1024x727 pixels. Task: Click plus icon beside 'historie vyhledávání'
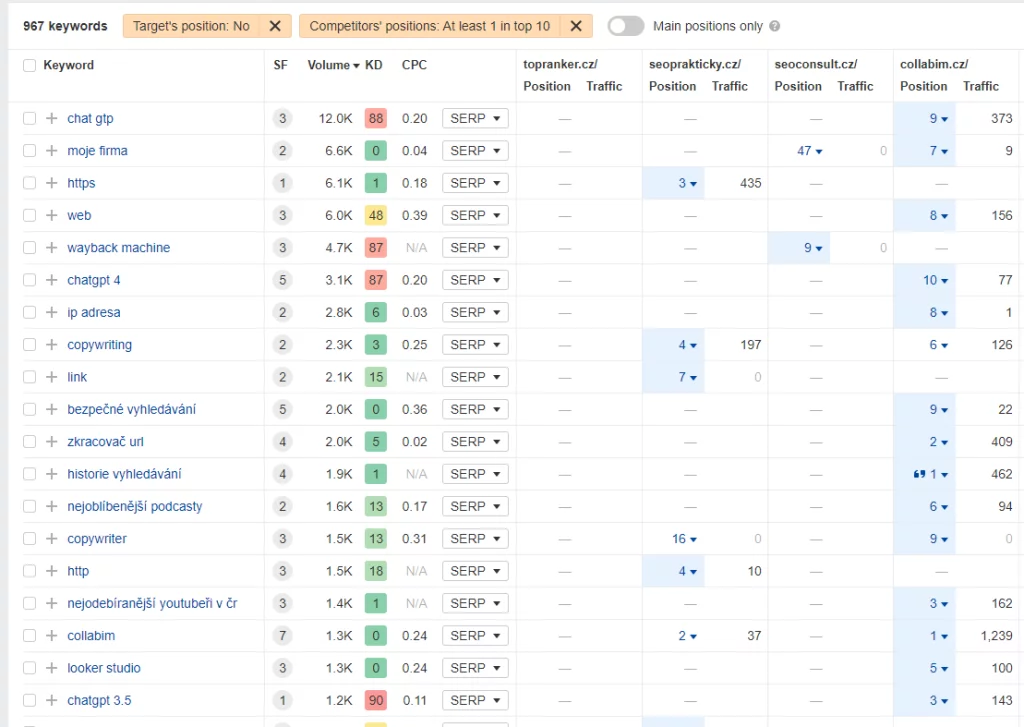tap(52, 474)
